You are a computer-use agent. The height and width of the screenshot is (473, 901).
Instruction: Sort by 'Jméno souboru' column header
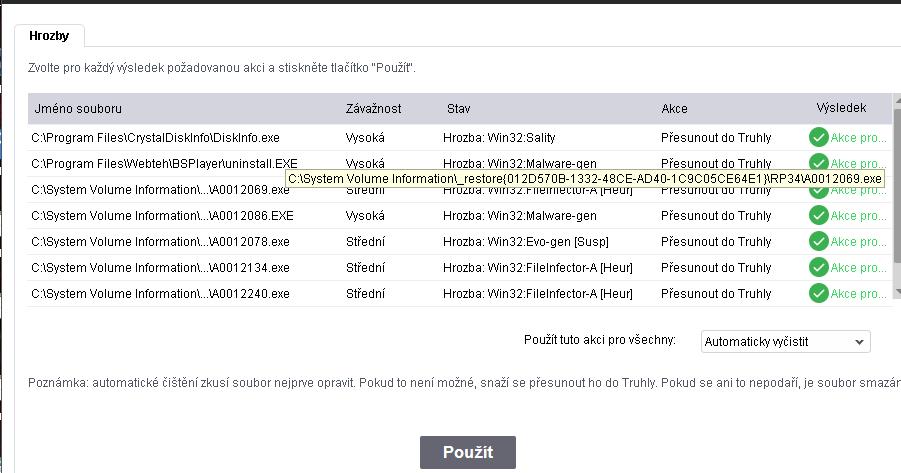pos(78,108)
